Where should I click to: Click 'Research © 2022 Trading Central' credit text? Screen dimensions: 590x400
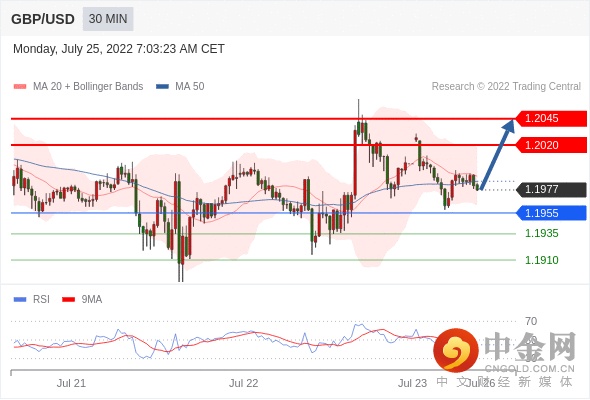(x=506, y=87)
